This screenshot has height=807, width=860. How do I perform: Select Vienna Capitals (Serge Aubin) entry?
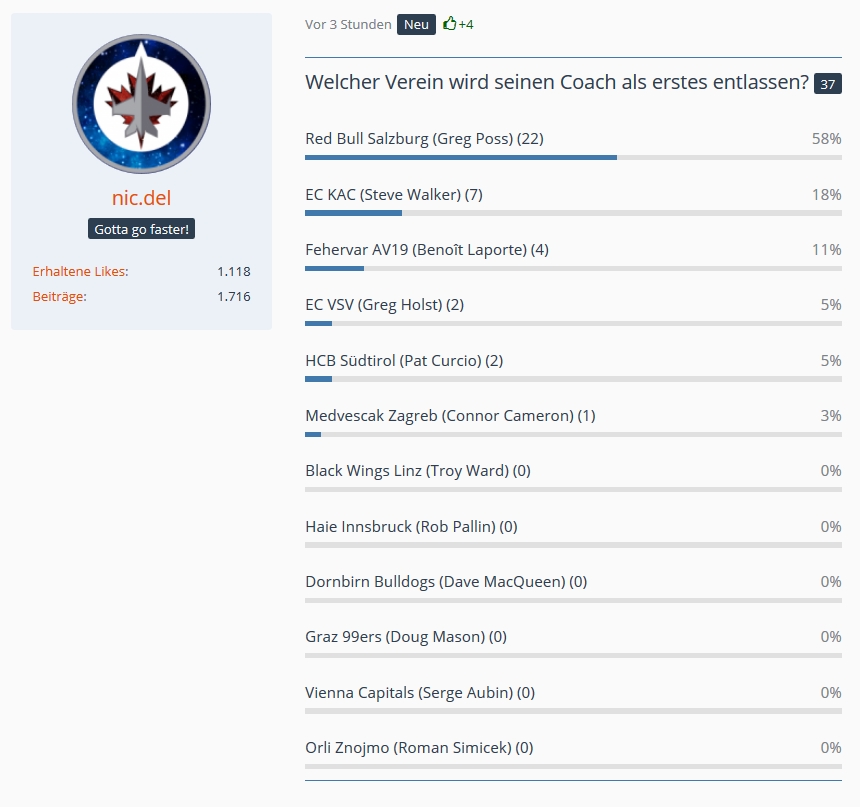click(420, 692)
